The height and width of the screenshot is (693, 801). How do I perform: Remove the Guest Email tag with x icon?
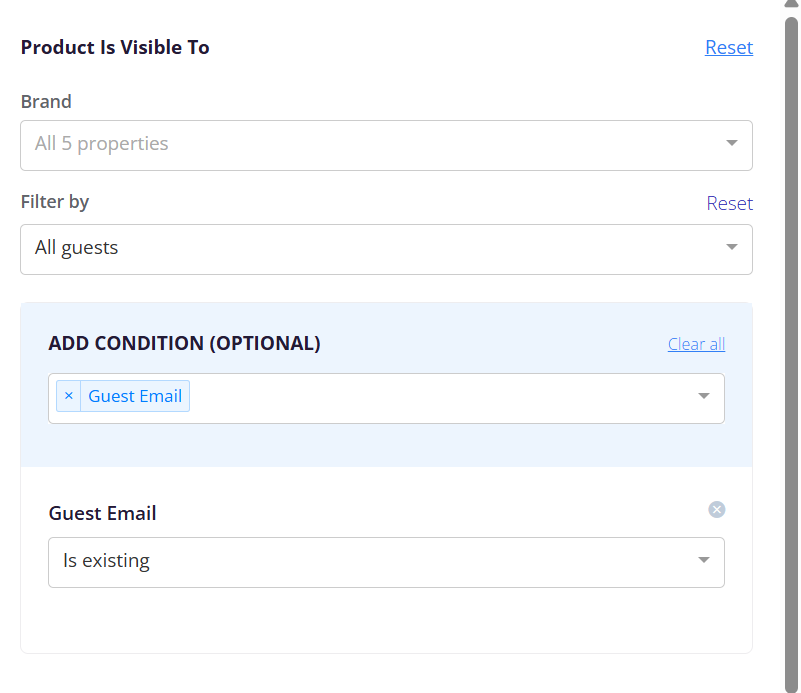tap(68, 396)
